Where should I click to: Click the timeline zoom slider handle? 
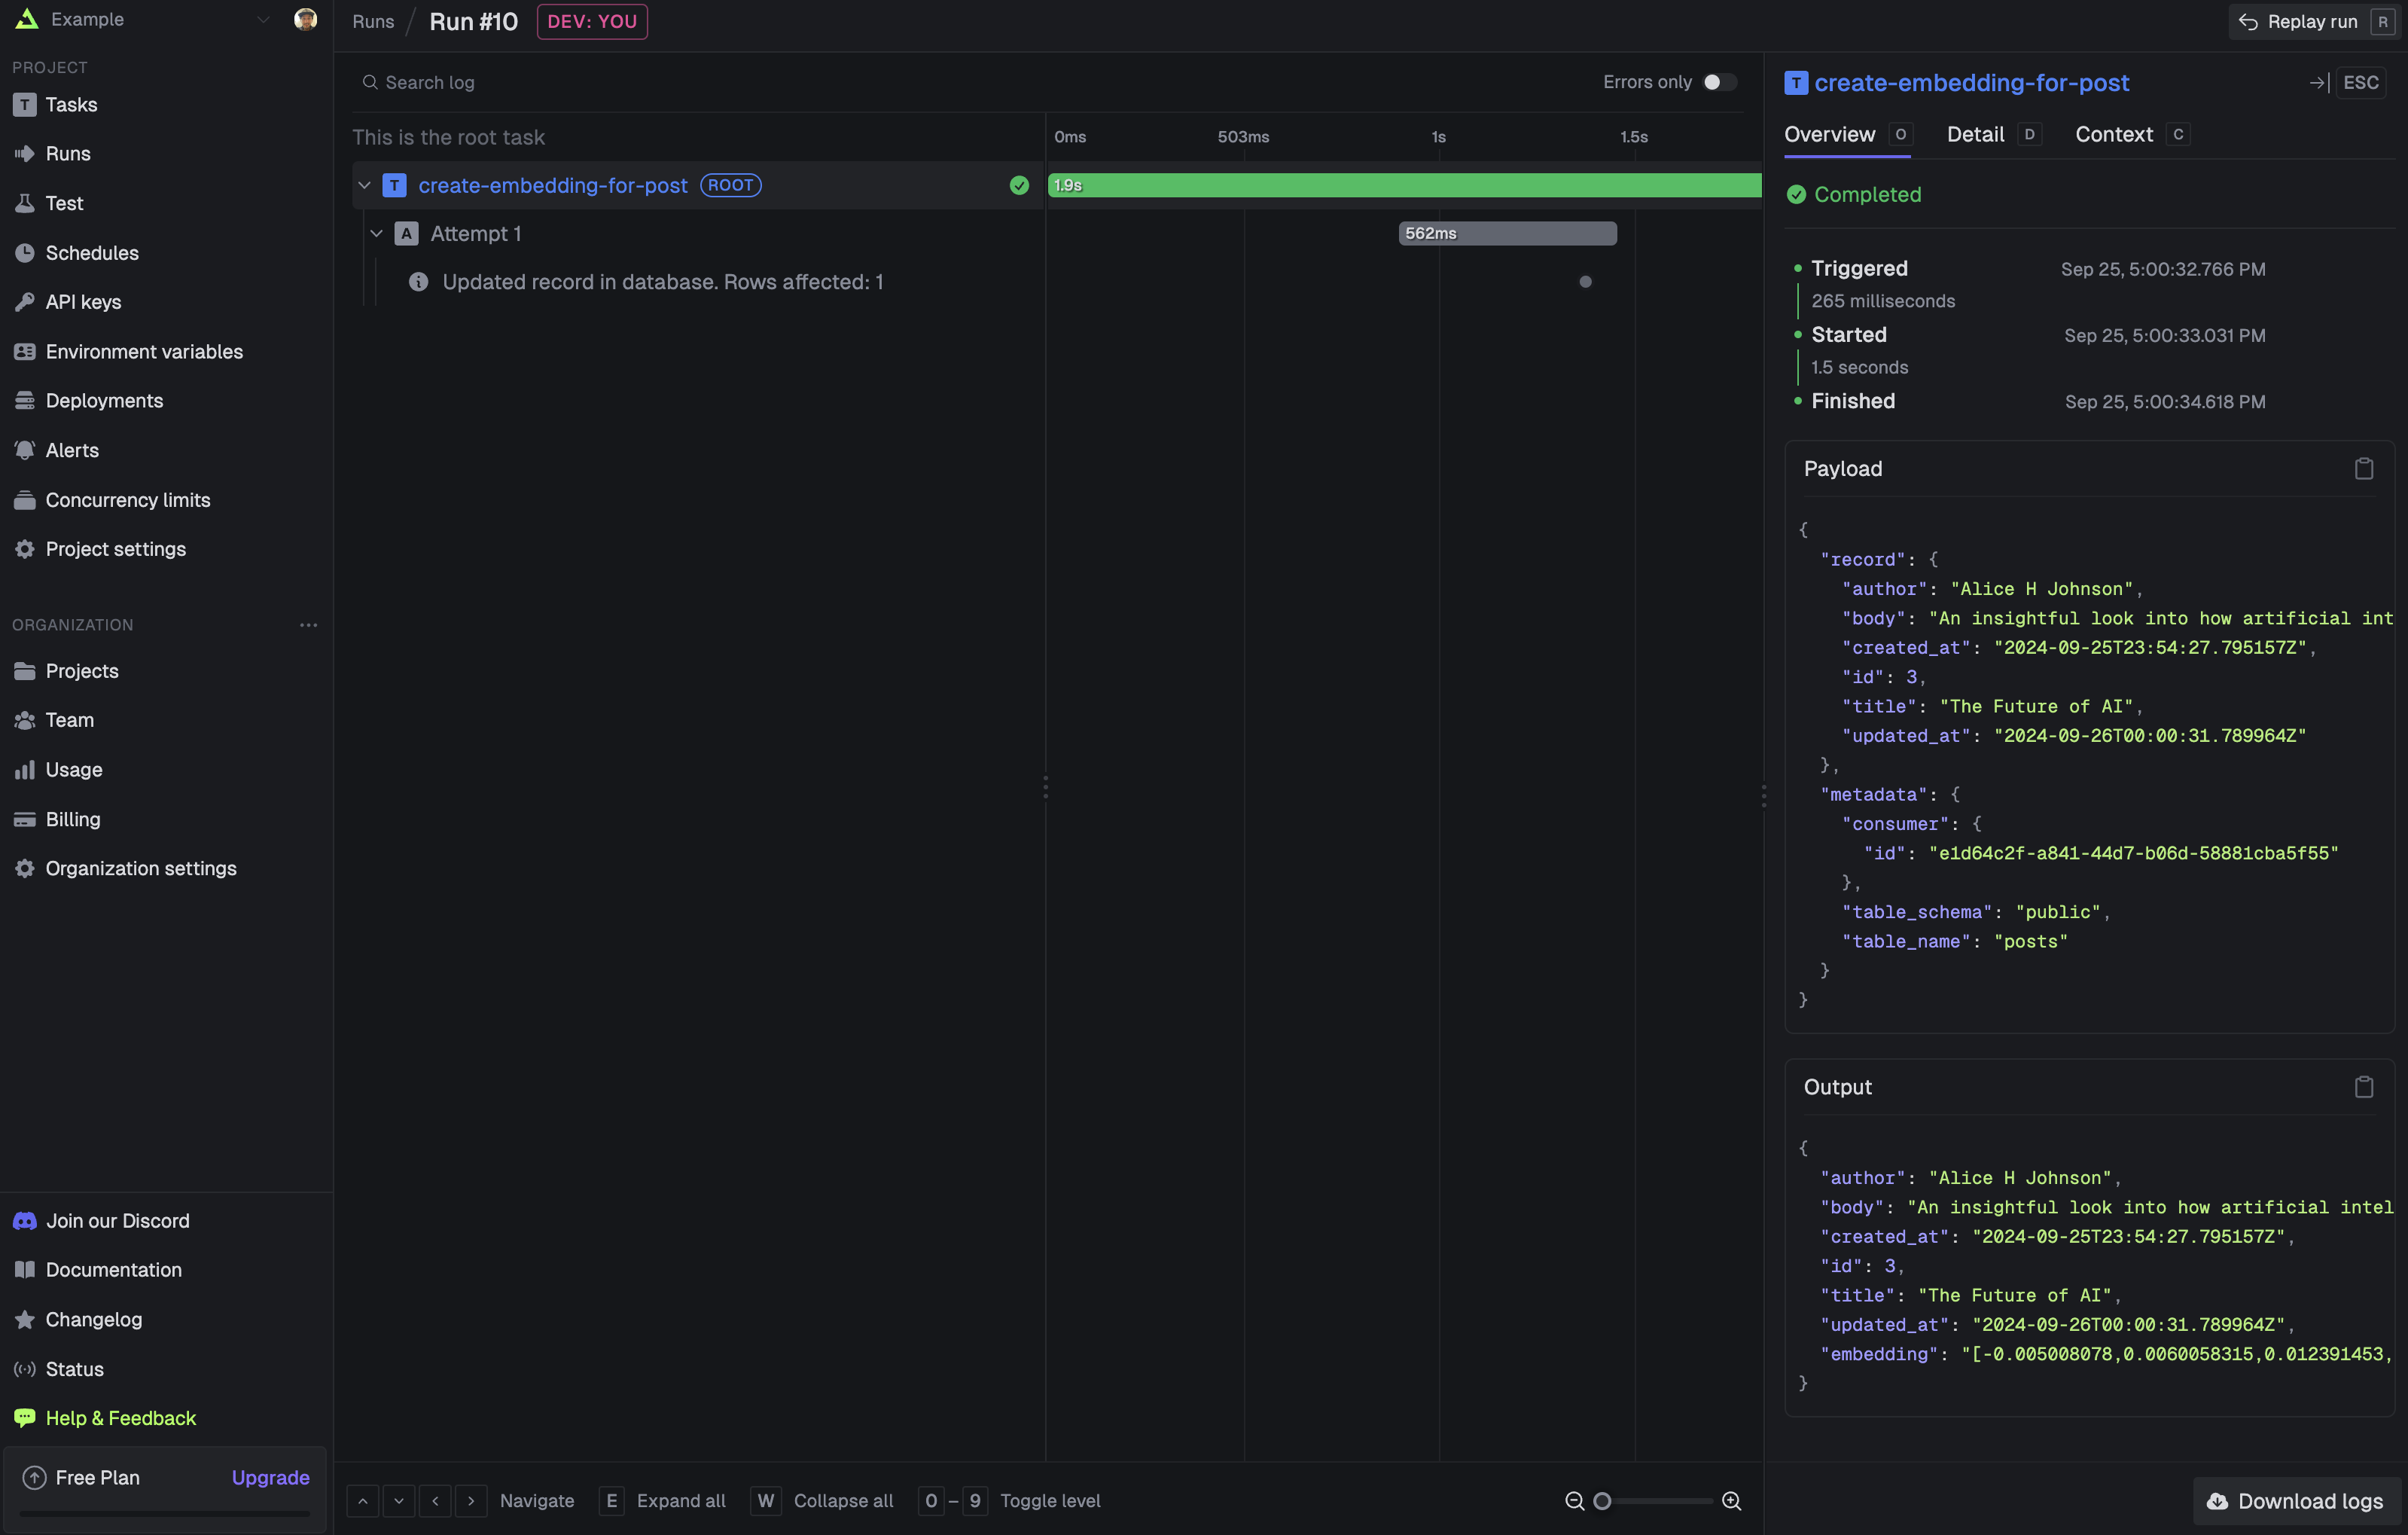1602,1501
